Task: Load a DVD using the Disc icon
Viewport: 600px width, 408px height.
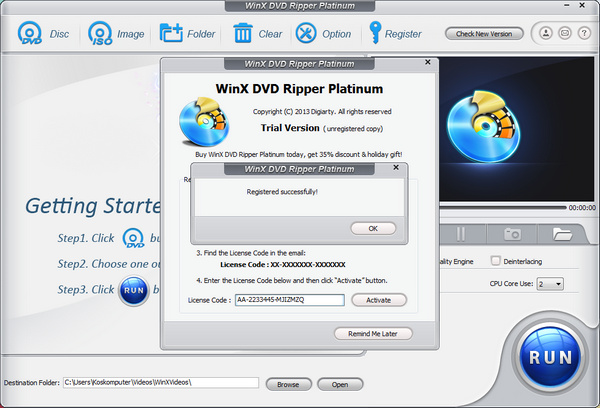Action: point(43,34)
